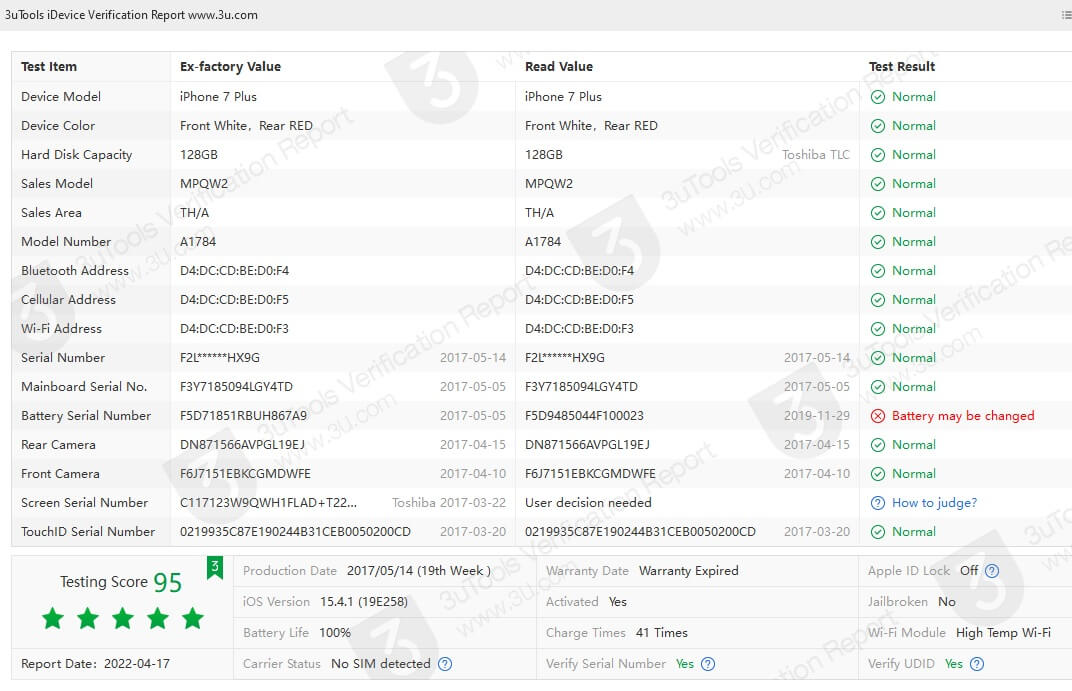
Task: Click the Mainboard Serial No. check icon
Action: [x=878, y=387]
